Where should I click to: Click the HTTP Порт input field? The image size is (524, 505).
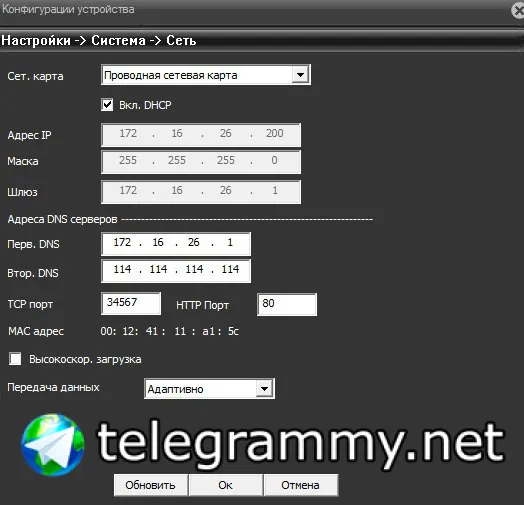pos(287,304)
